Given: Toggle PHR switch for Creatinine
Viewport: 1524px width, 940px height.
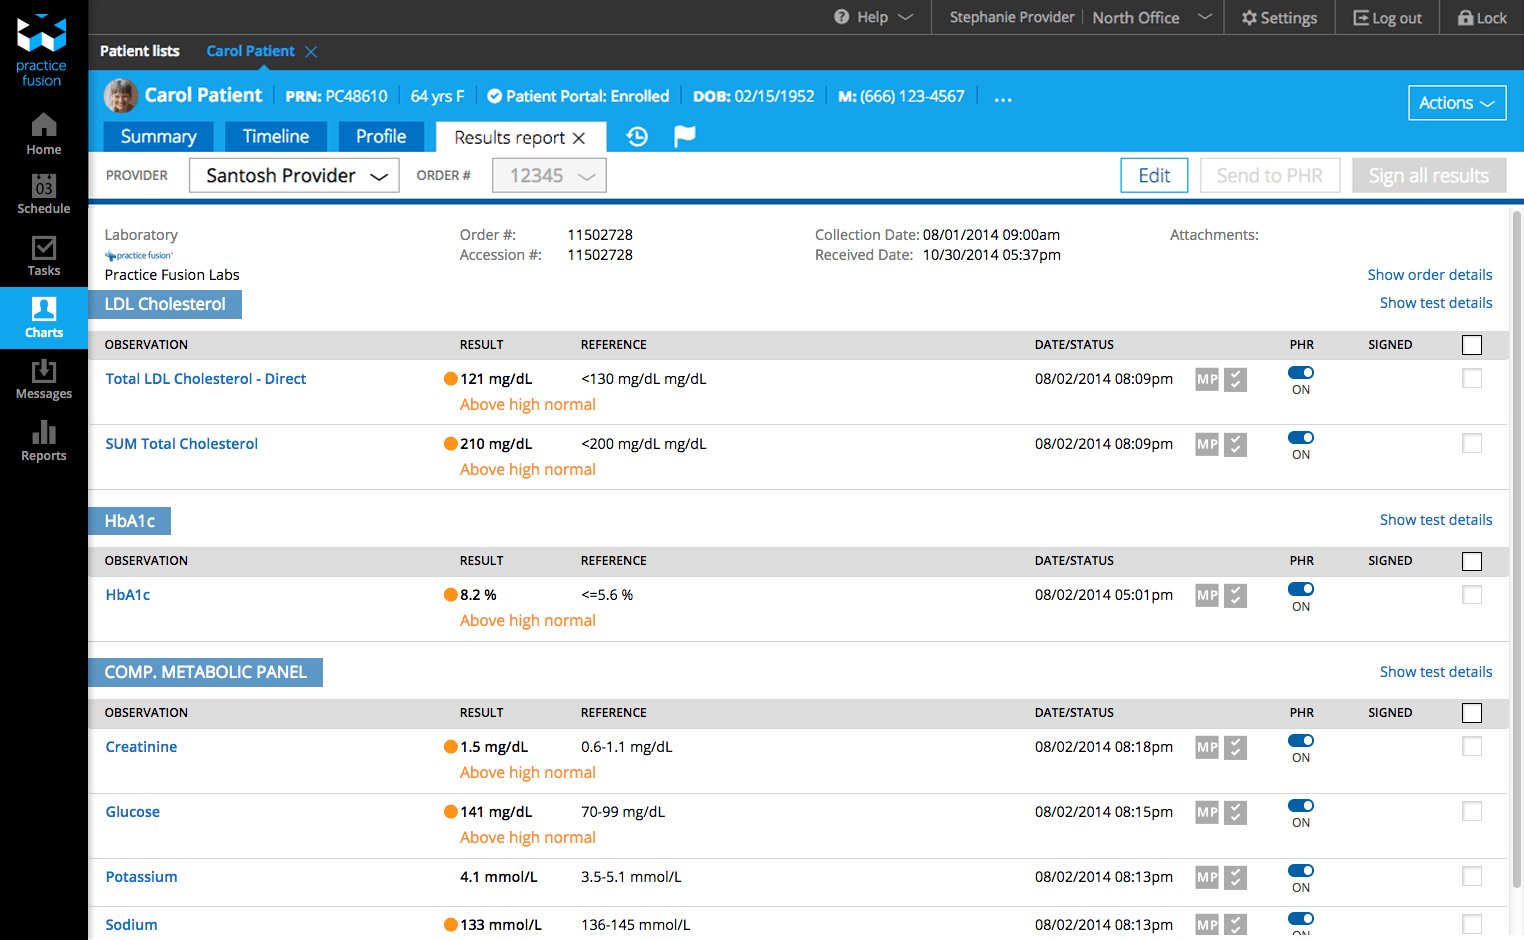Looking at the screenshot, I should tap(1301, 741).
